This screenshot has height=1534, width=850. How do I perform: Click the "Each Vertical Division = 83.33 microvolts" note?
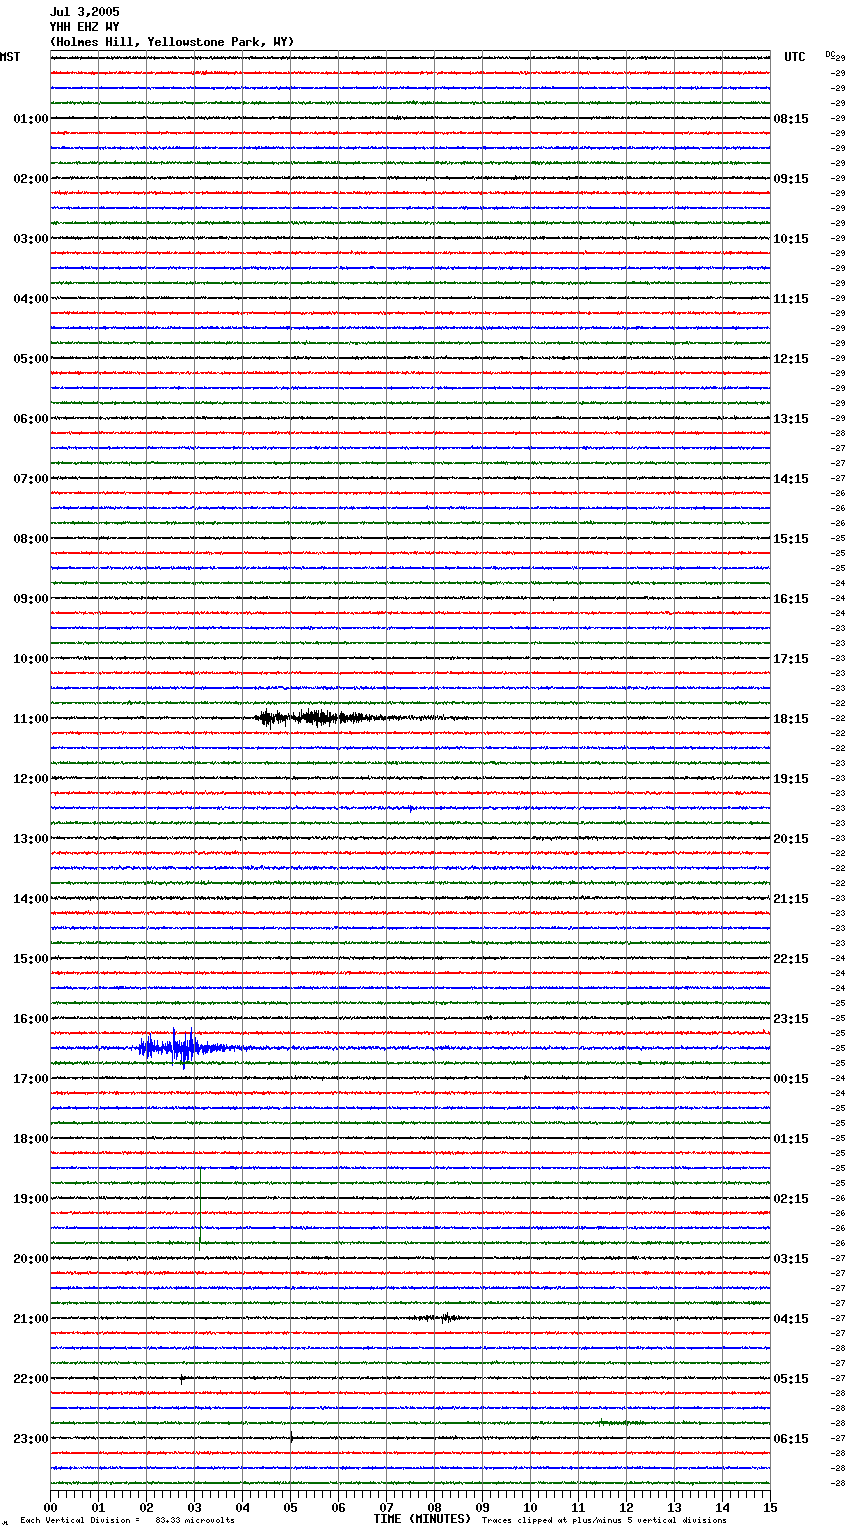[x=127, y=1521]
